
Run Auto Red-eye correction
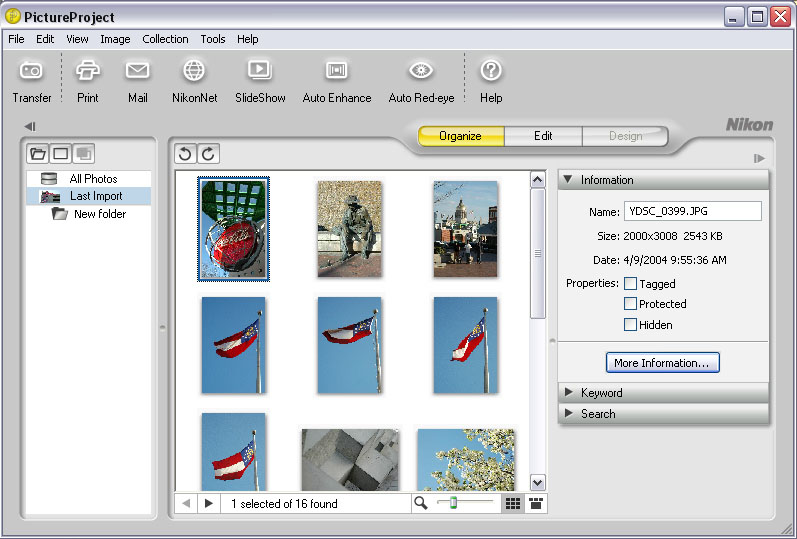(421, 71)
